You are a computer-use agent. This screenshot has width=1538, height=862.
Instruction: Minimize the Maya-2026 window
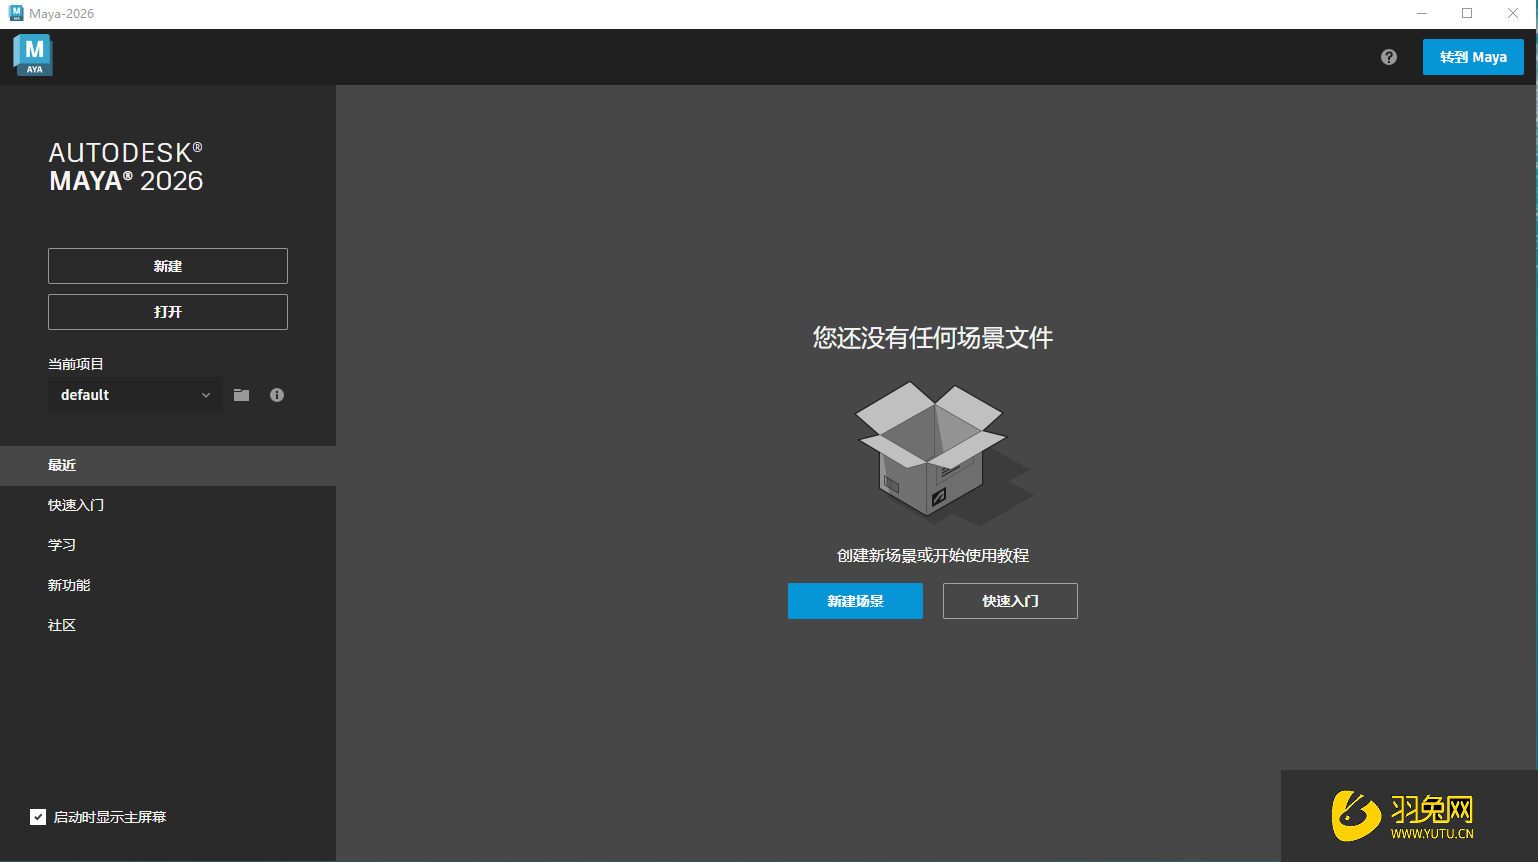[1422, 14]
